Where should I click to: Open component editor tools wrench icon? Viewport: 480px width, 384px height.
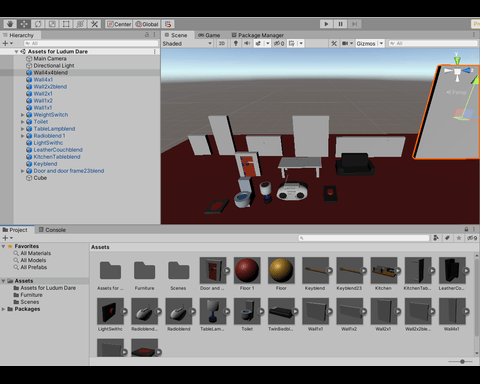(x=334, y=43)
